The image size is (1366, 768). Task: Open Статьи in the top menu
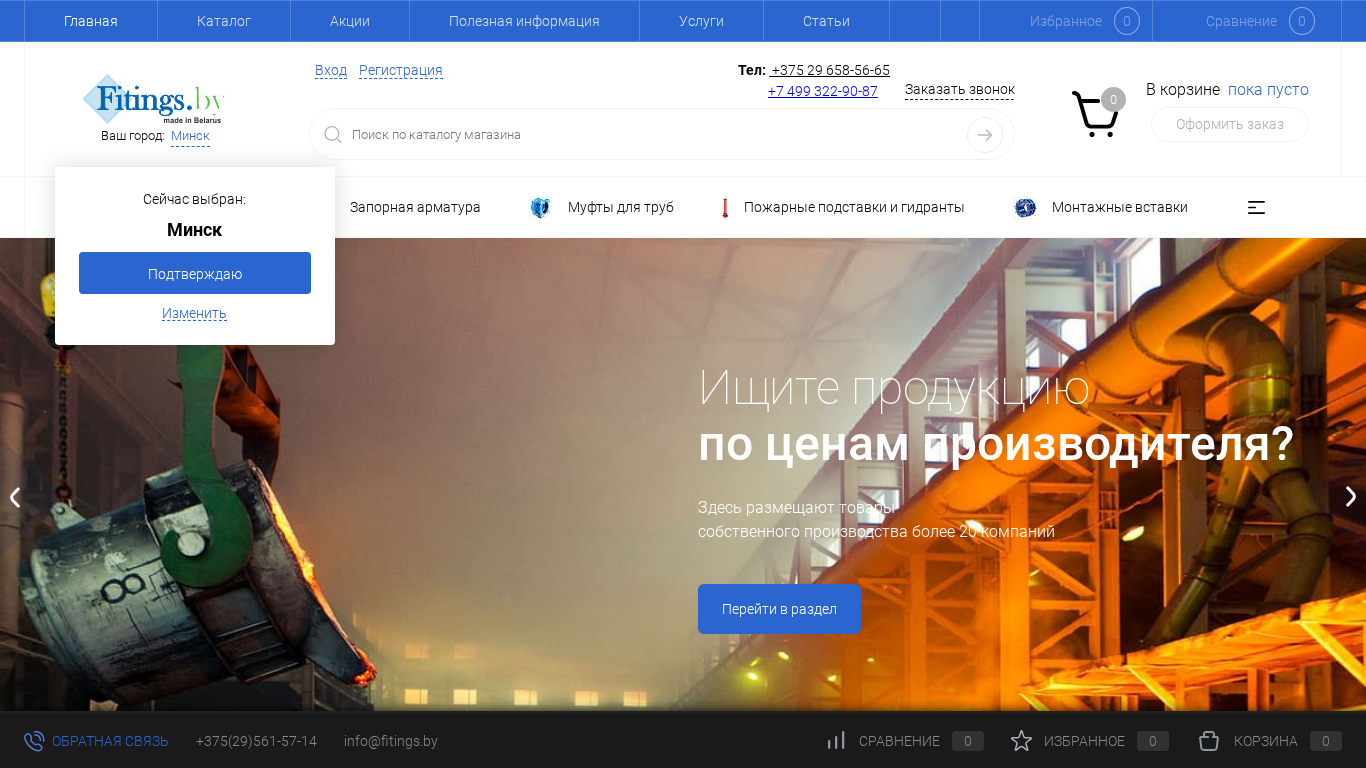826,21
